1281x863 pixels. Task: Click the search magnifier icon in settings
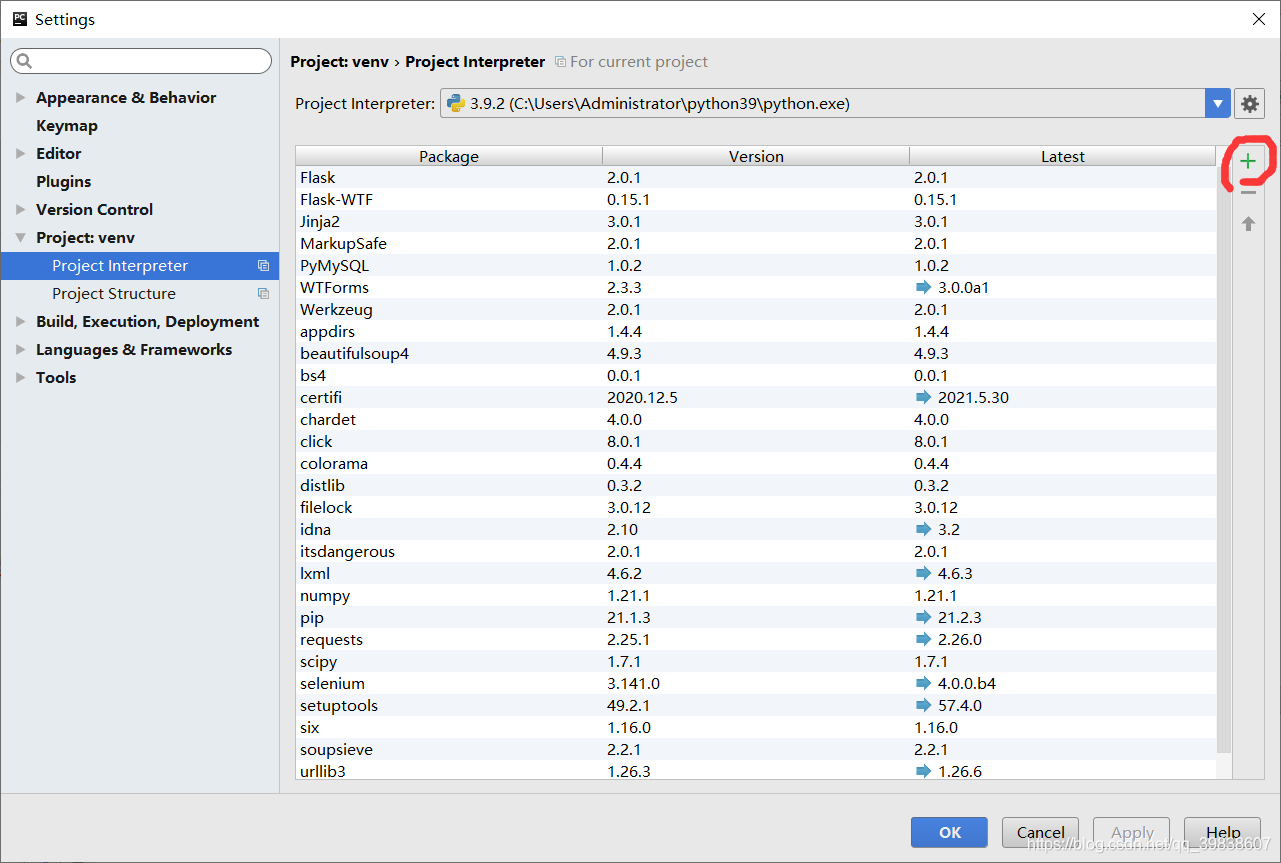[25, 62]
